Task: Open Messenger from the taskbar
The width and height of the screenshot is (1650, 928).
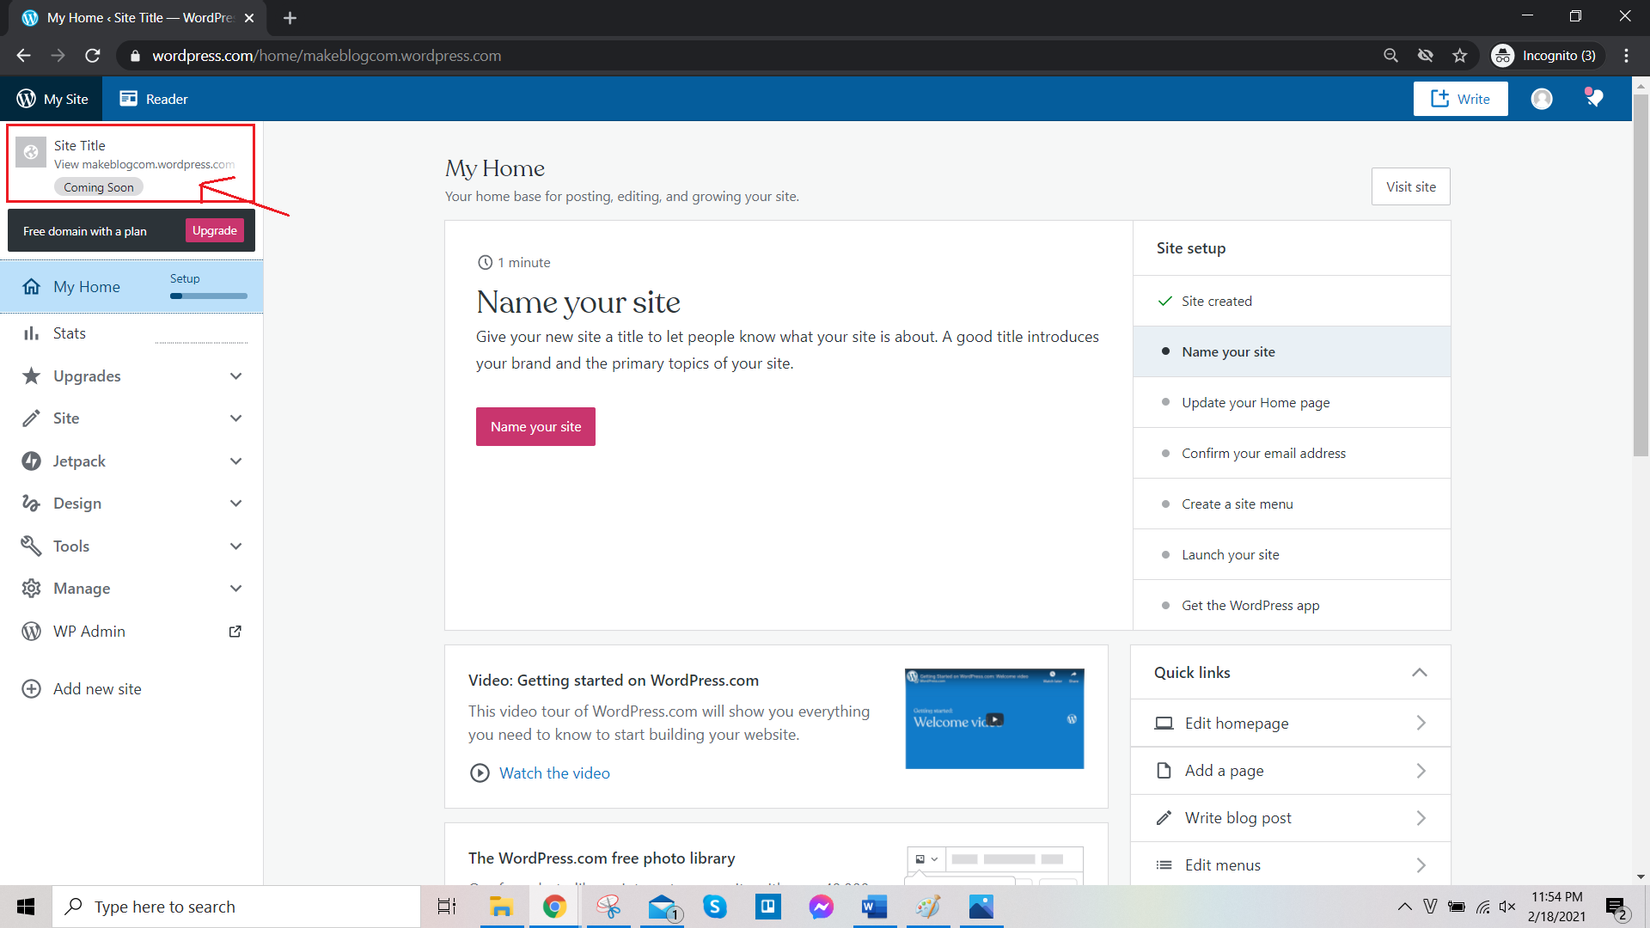Action: pyautogui.click(x=821, y=907)
